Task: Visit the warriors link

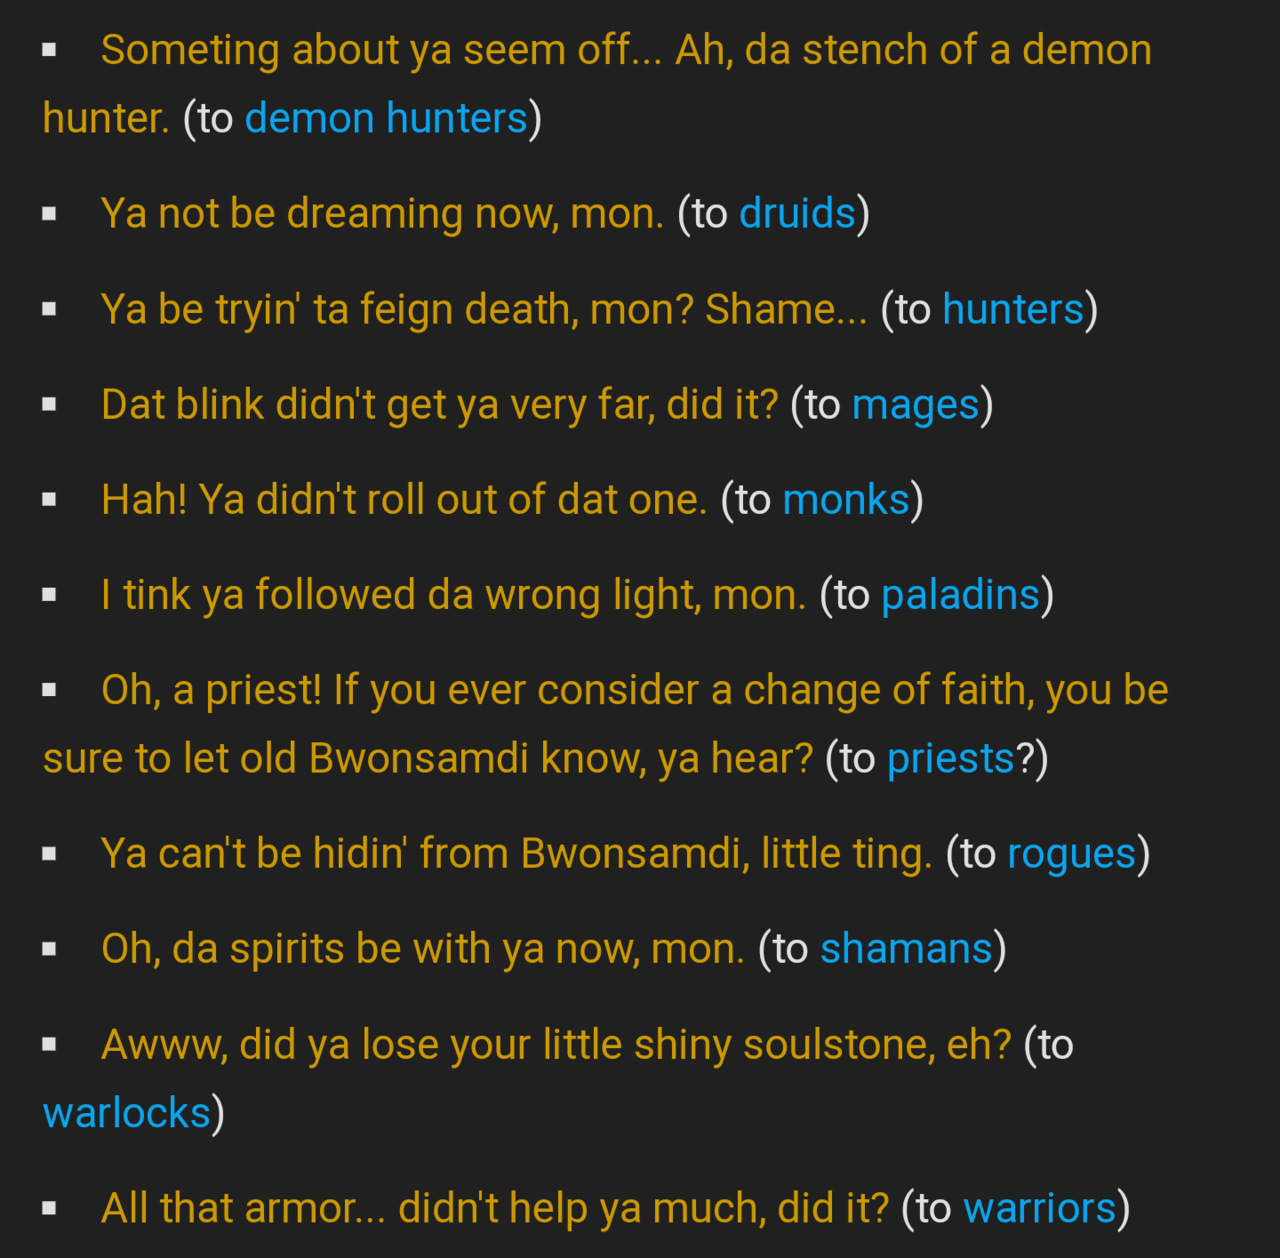Action: (x=1039, y=1208)
